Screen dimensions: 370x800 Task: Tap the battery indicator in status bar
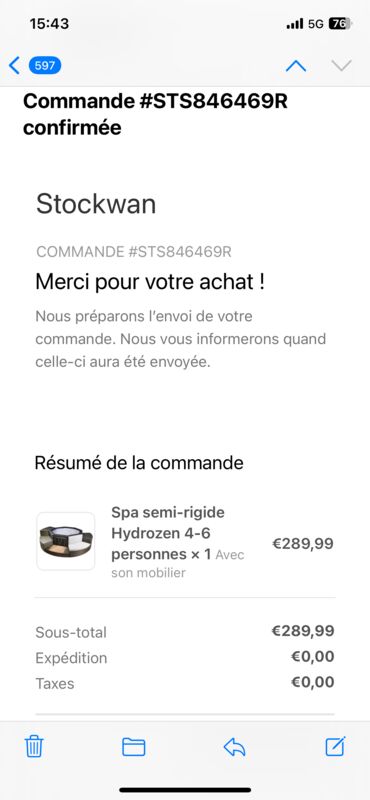[340, 23]
